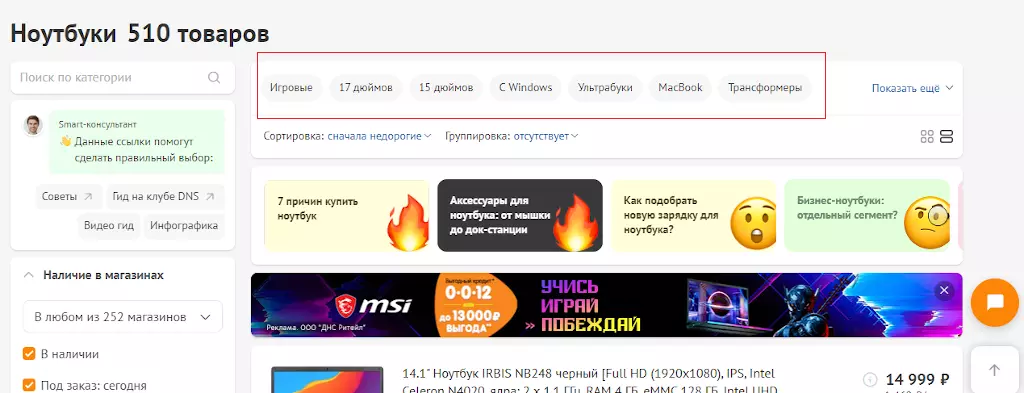
Task: Select the "17 дюймов" filter tag
Action: [x=366, y=87]
